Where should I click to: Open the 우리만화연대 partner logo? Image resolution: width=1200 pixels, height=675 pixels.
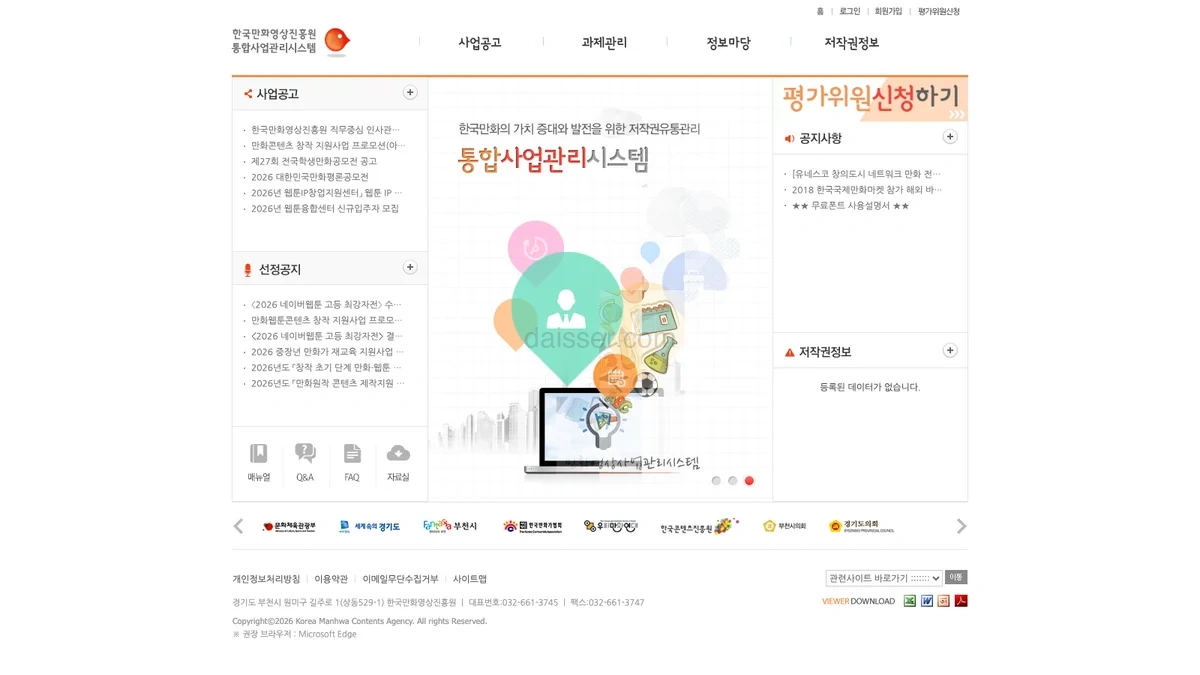(x=611, y=526)
